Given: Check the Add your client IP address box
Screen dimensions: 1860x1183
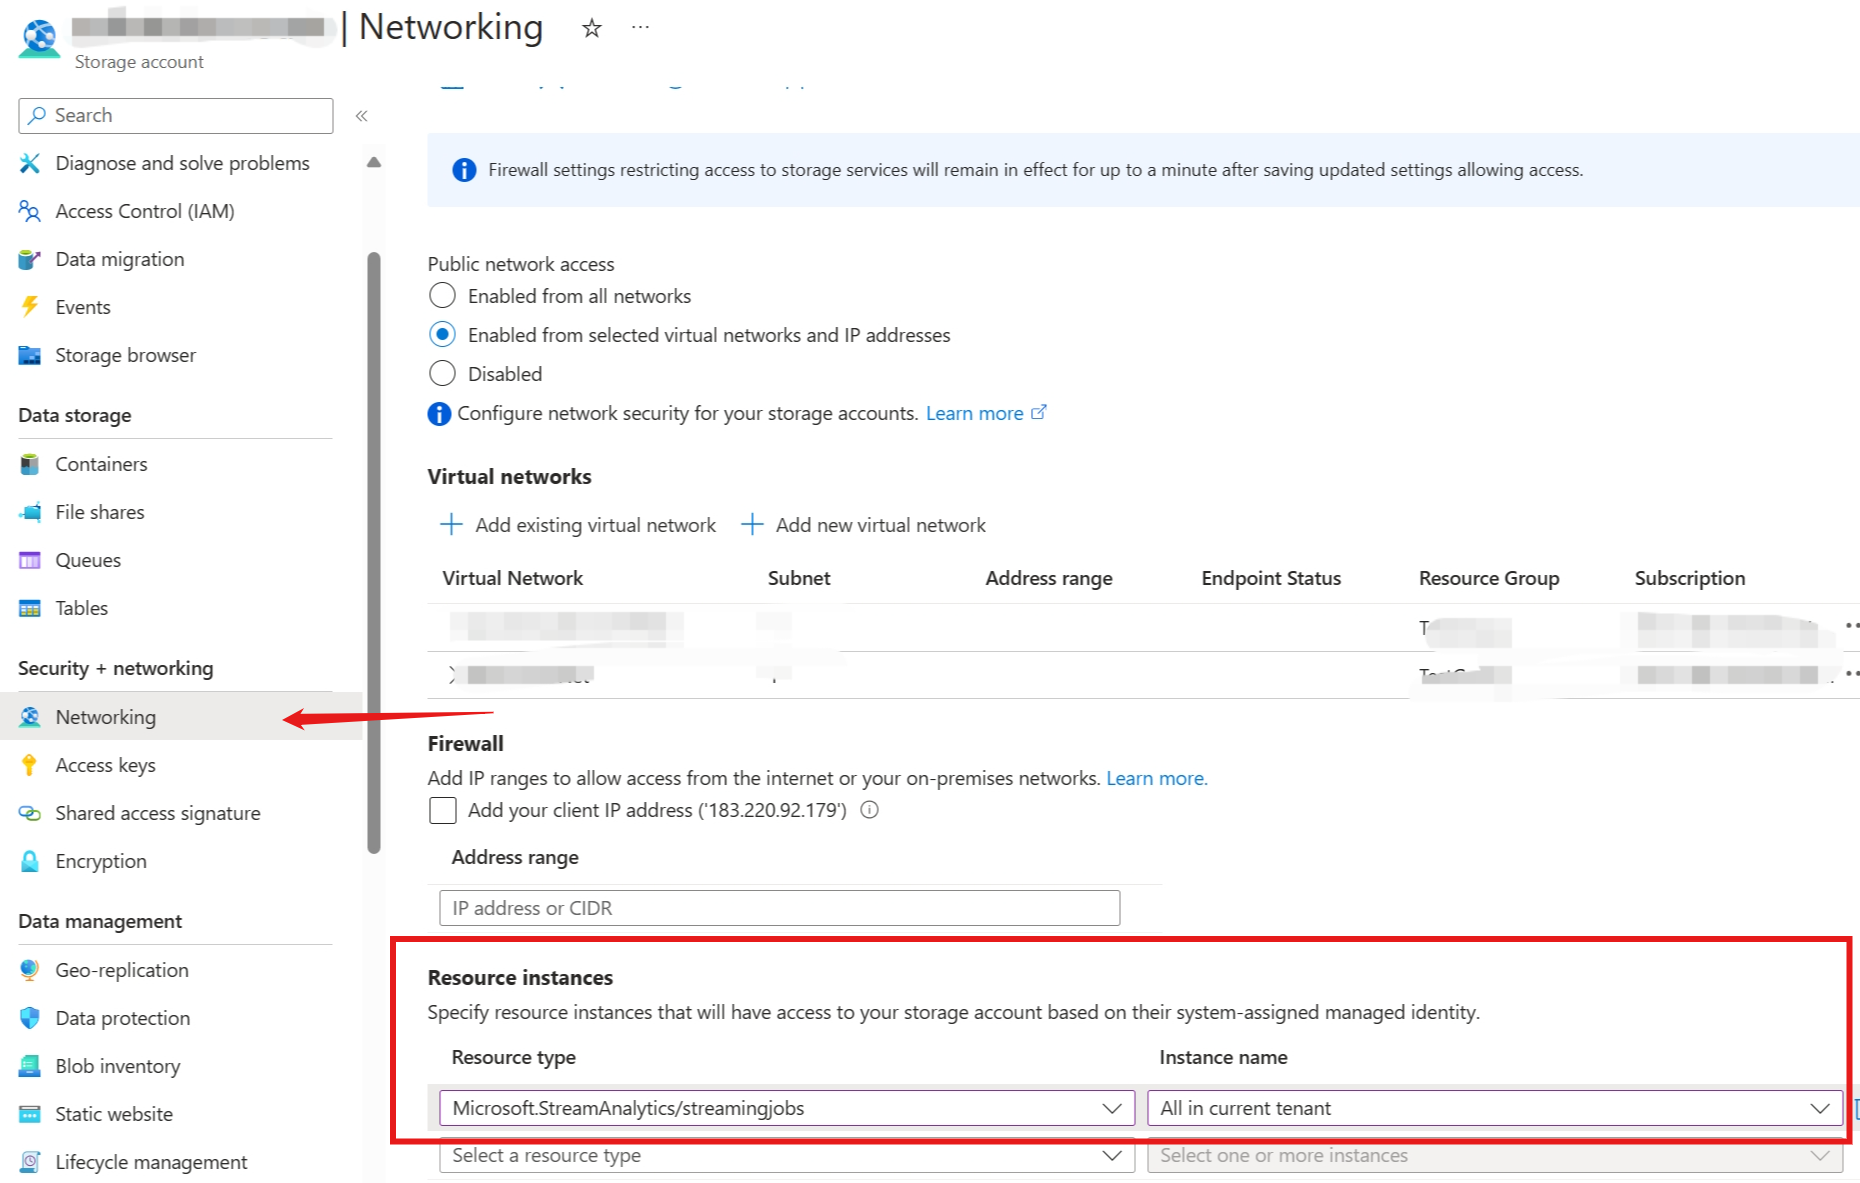Looking at the screenshot, I should 442,810.
